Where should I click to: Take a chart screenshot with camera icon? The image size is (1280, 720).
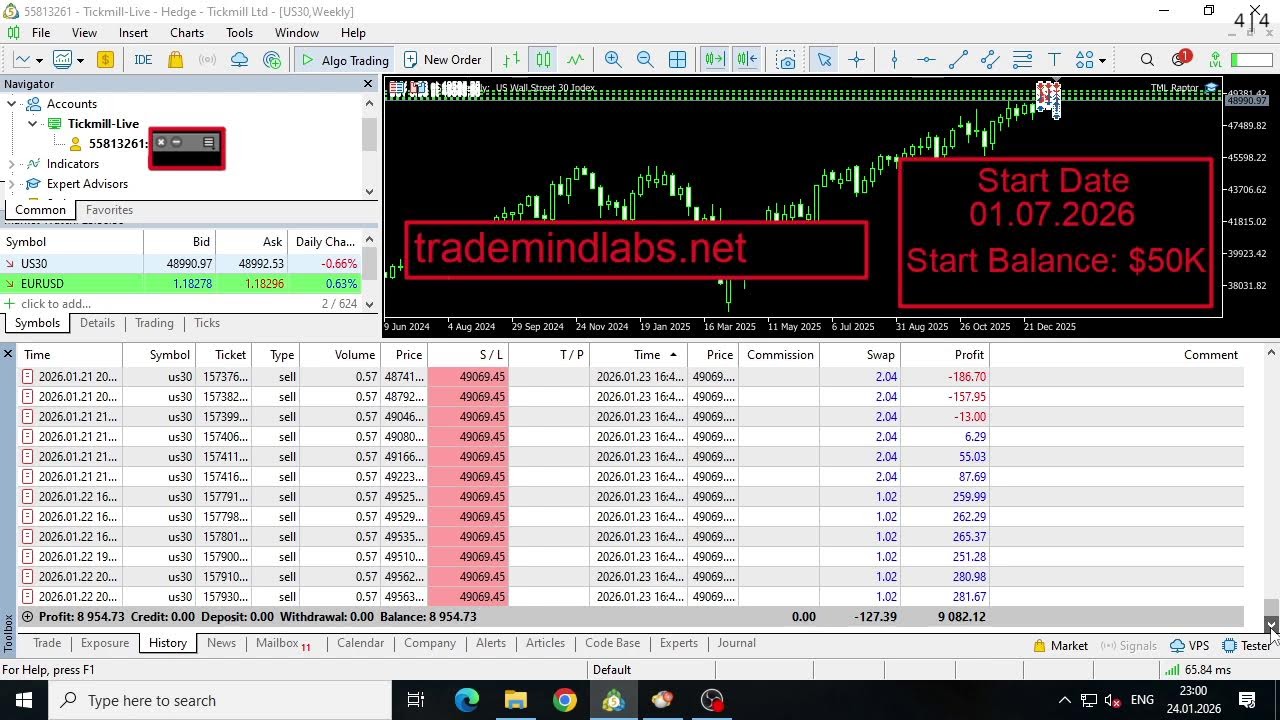[786, 60]
